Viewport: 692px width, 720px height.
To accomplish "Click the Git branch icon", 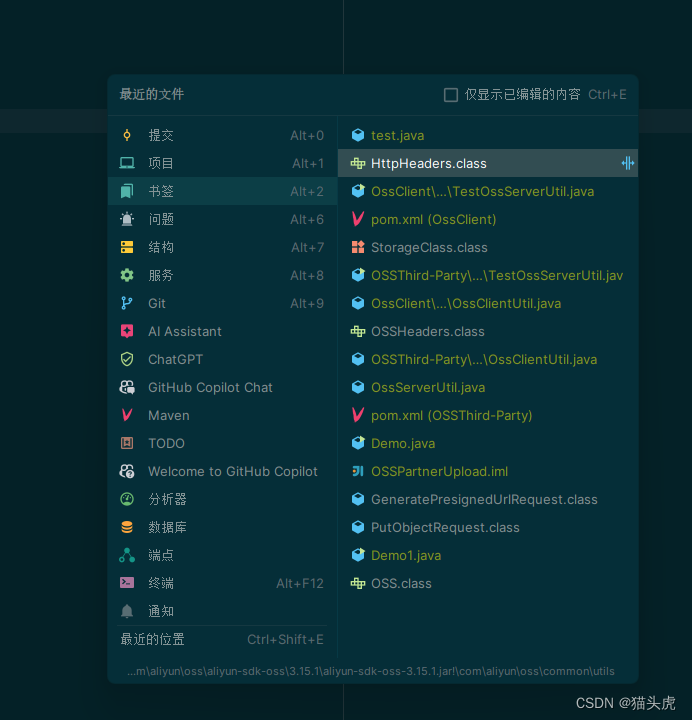I will pyautogui.click(x=127, y=304).
